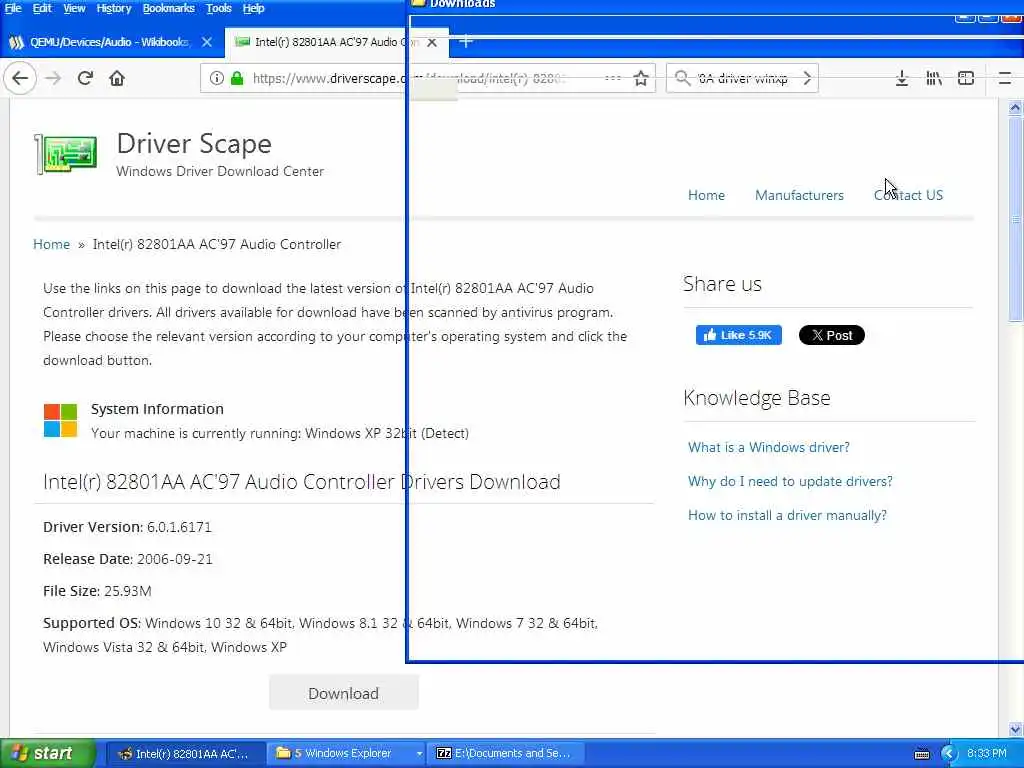
Task: Open the Library icon in toolbar
Action: (x=934, y=78)
